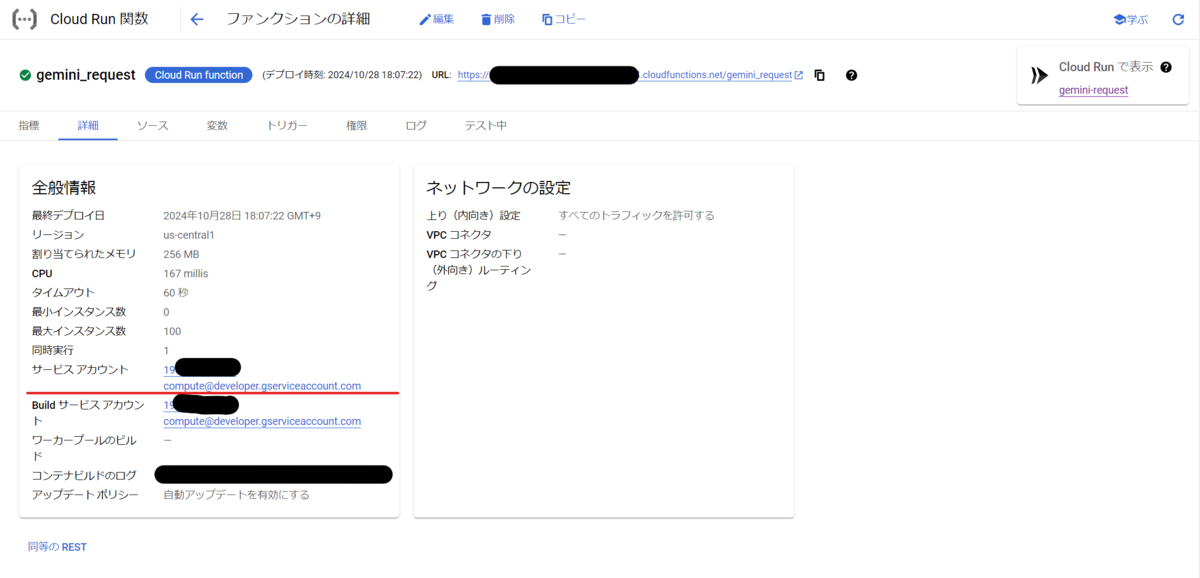Switch to the 指標 tab
The width and height of the screenshot is (1200, 578).
(29, 126)
